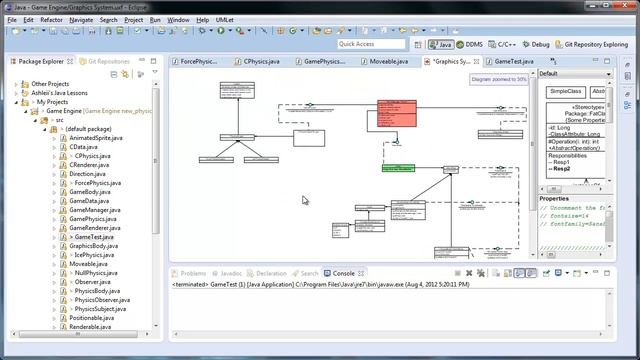Switch to the C/C++ perspective
Viewport: 640px width, 360px height.
pos(502,44)
